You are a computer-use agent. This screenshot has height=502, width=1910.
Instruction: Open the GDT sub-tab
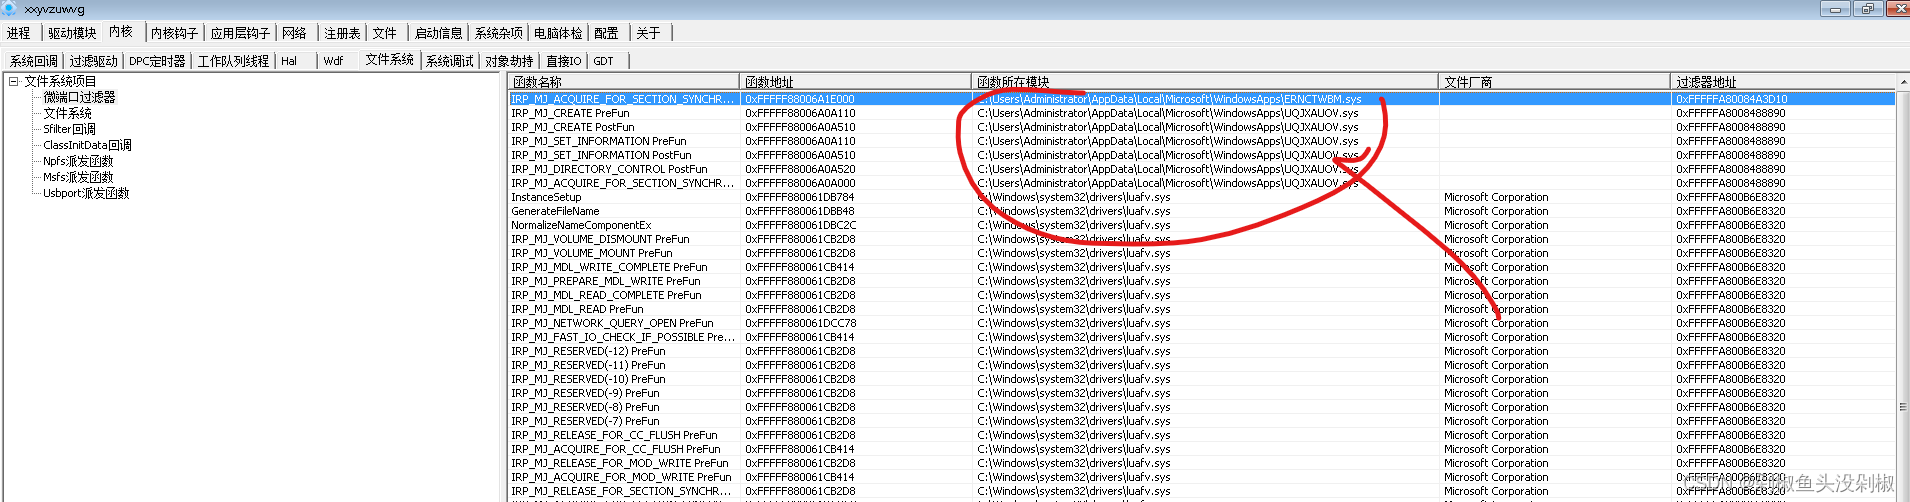[603, 61]
